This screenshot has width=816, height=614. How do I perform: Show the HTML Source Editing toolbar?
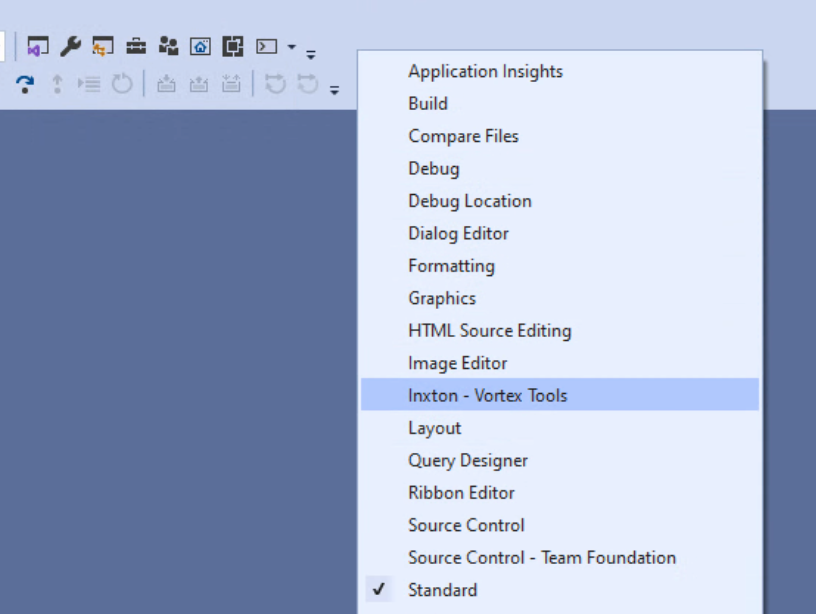[560, 330]
